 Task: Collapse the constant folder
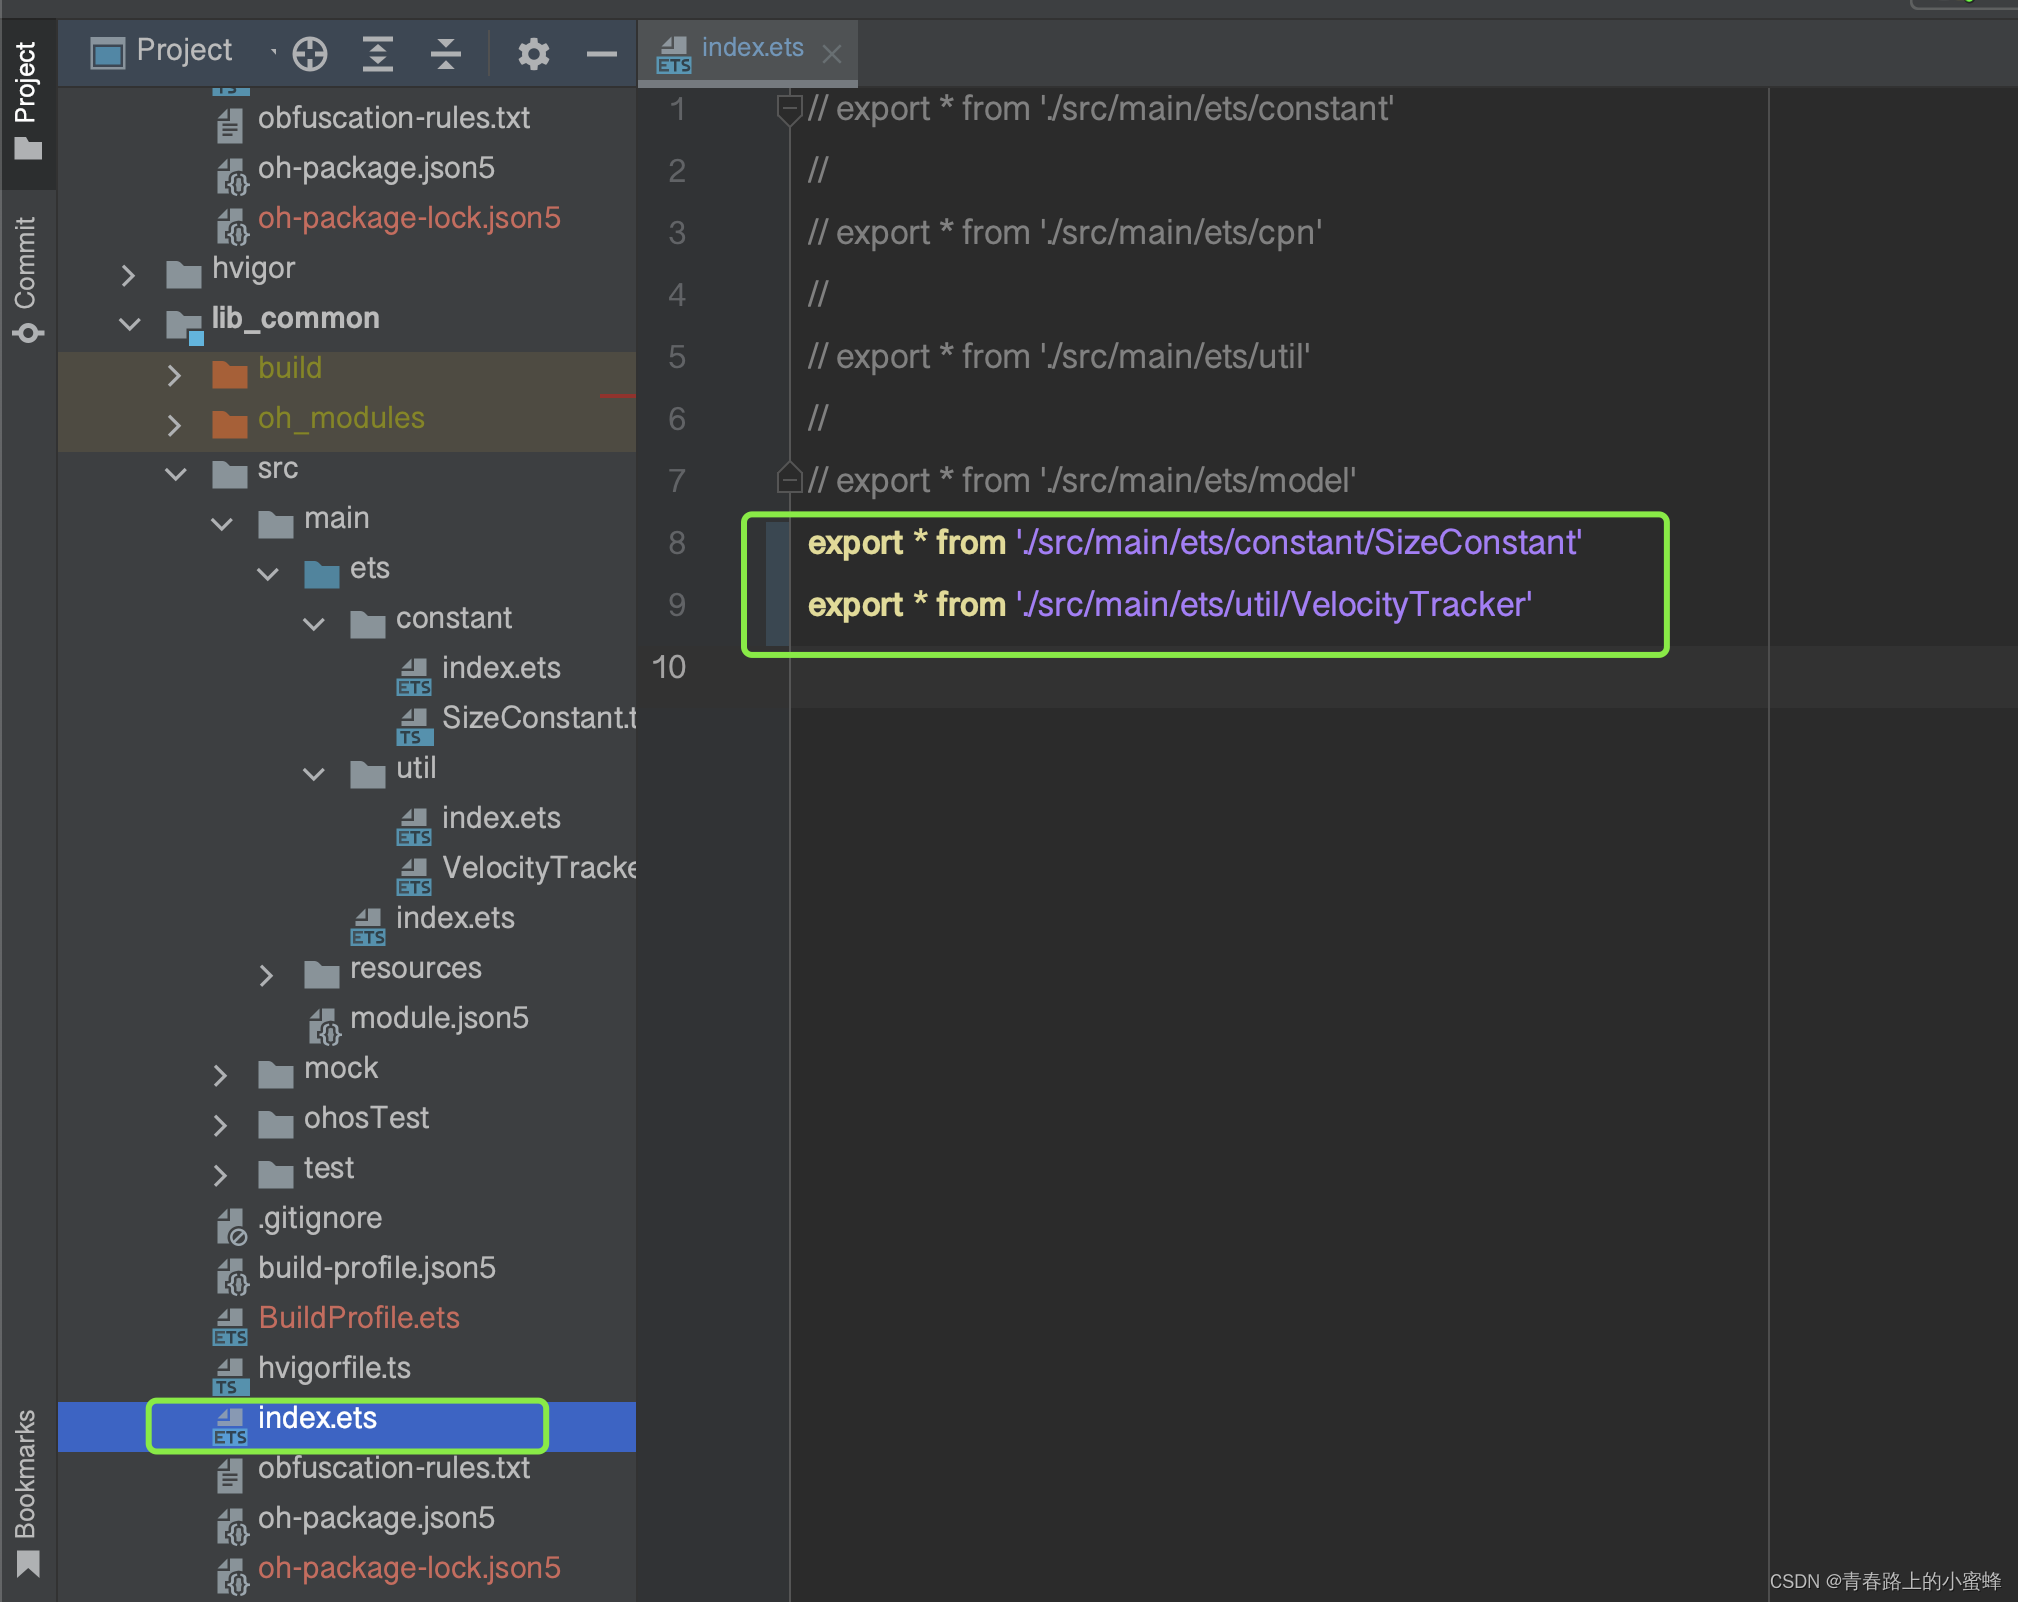(313, 624)
